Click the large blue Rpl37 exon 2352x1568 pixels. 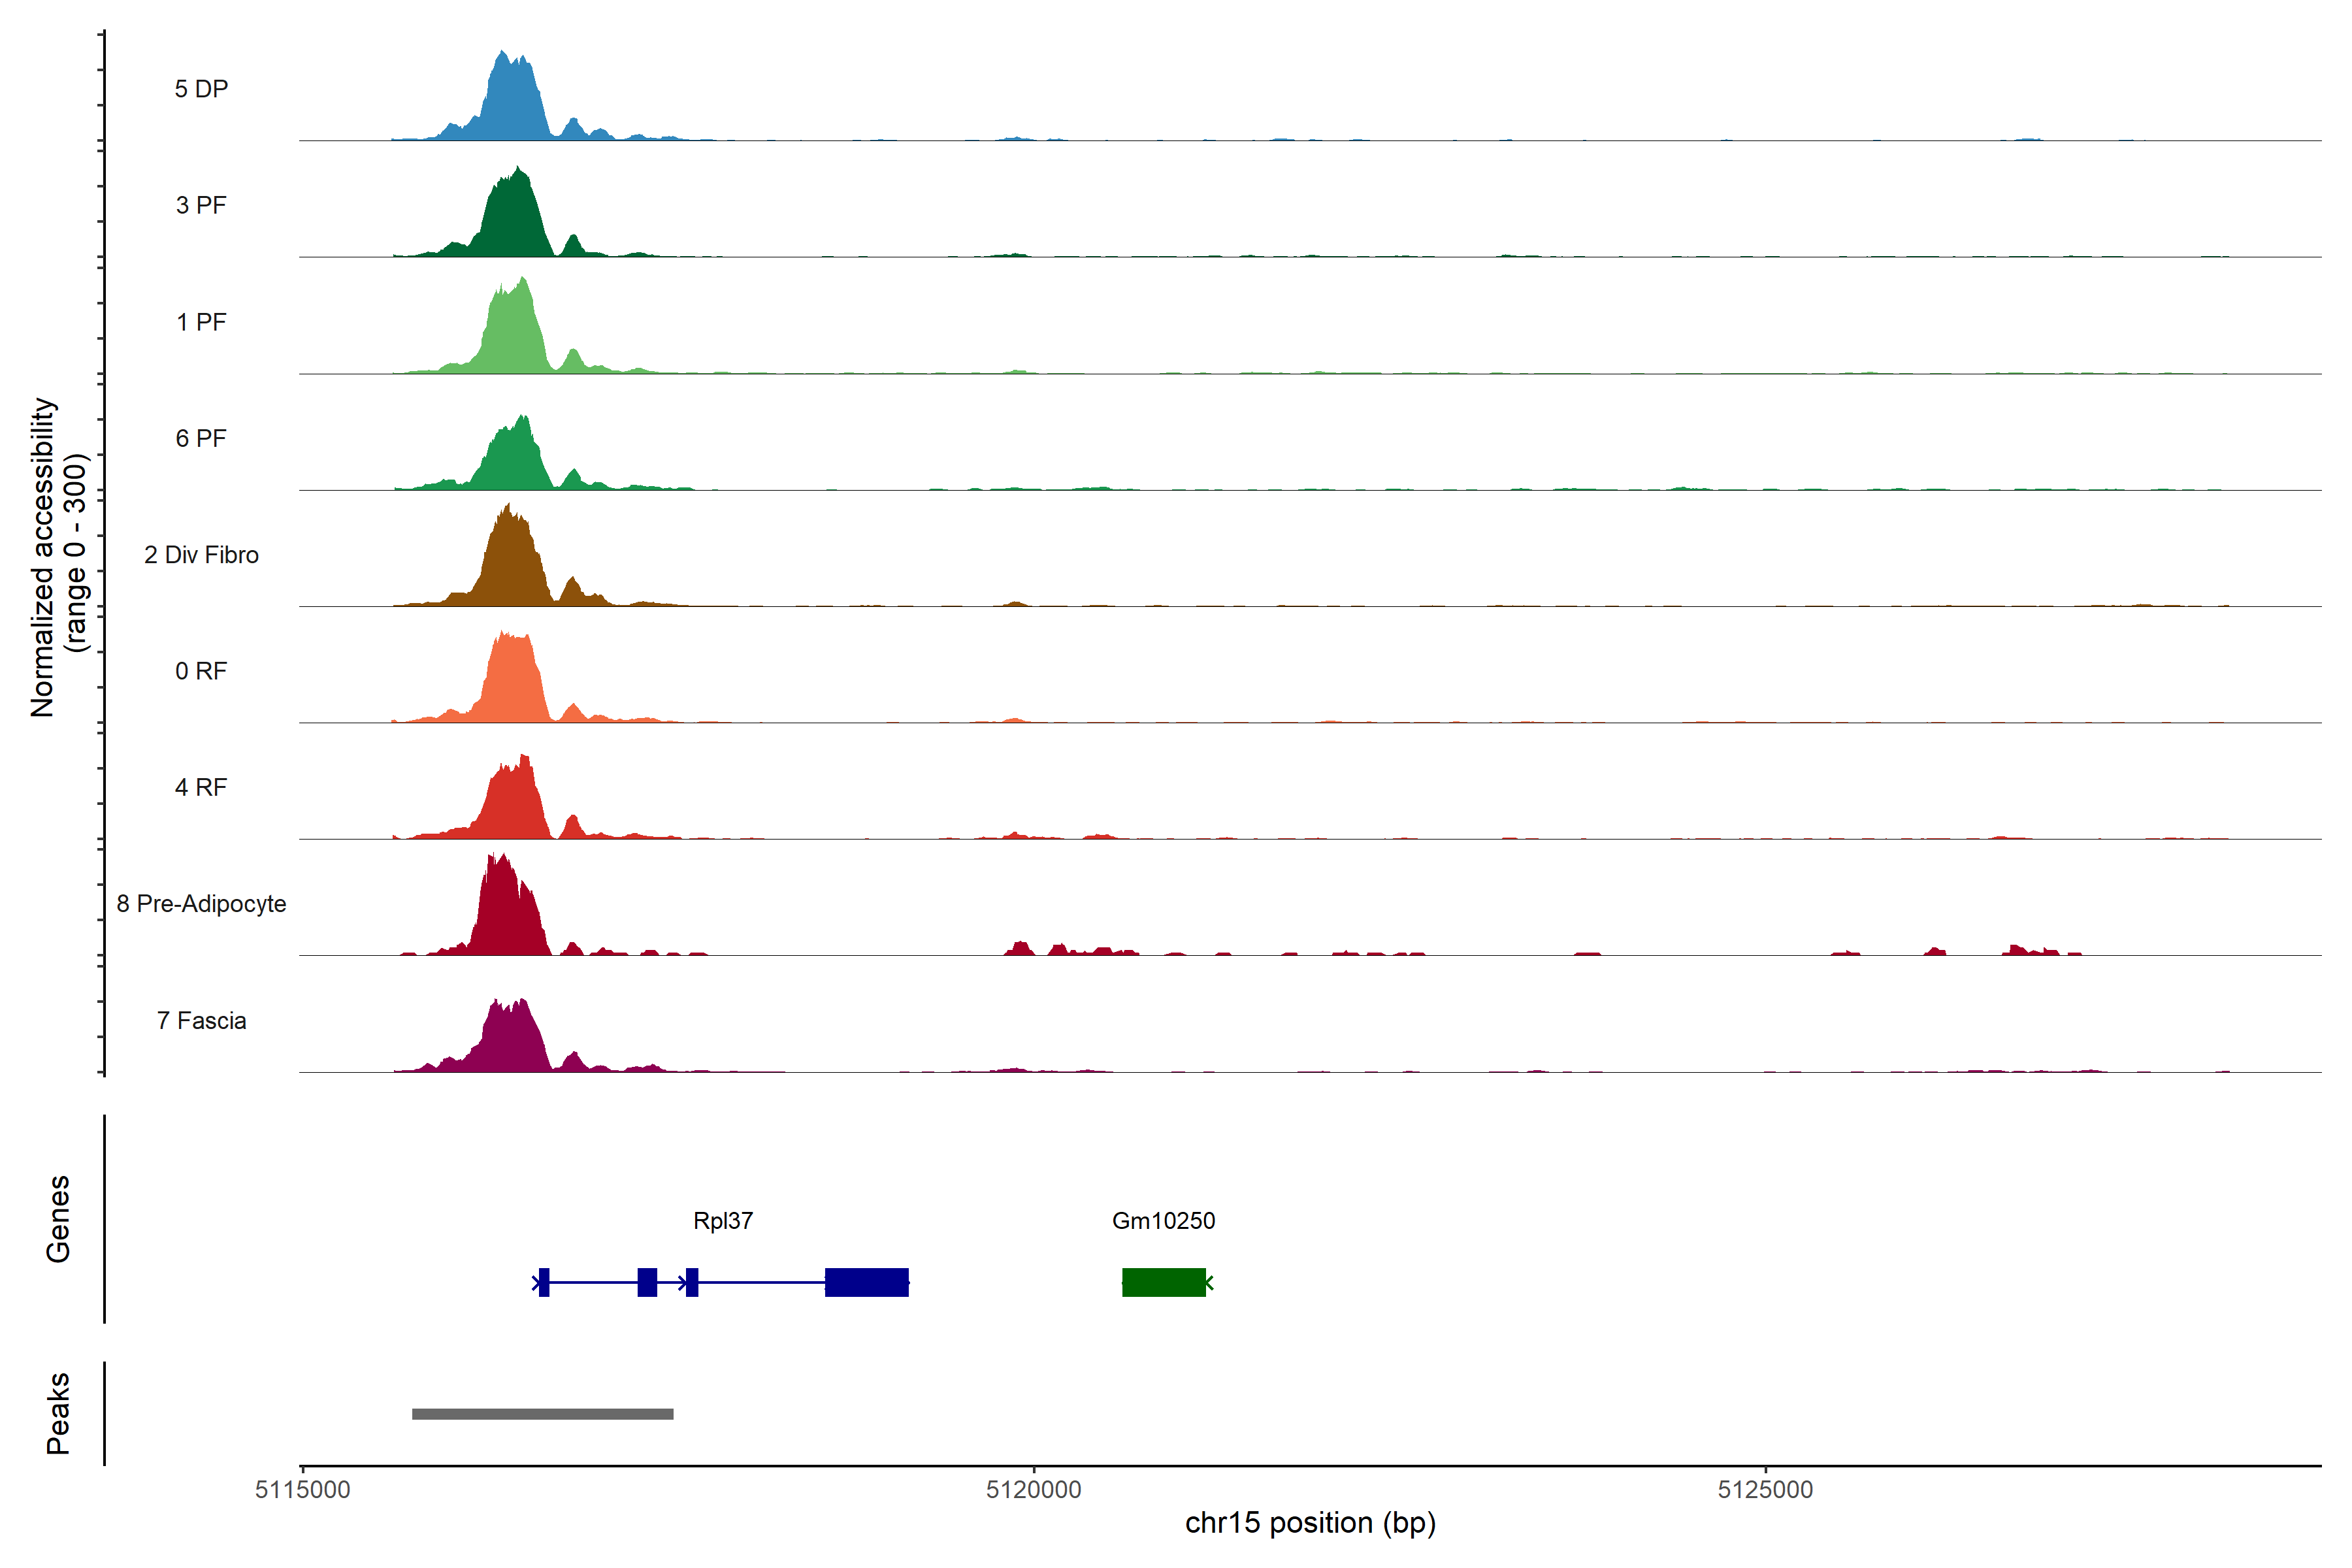(x=866, y=1282)
